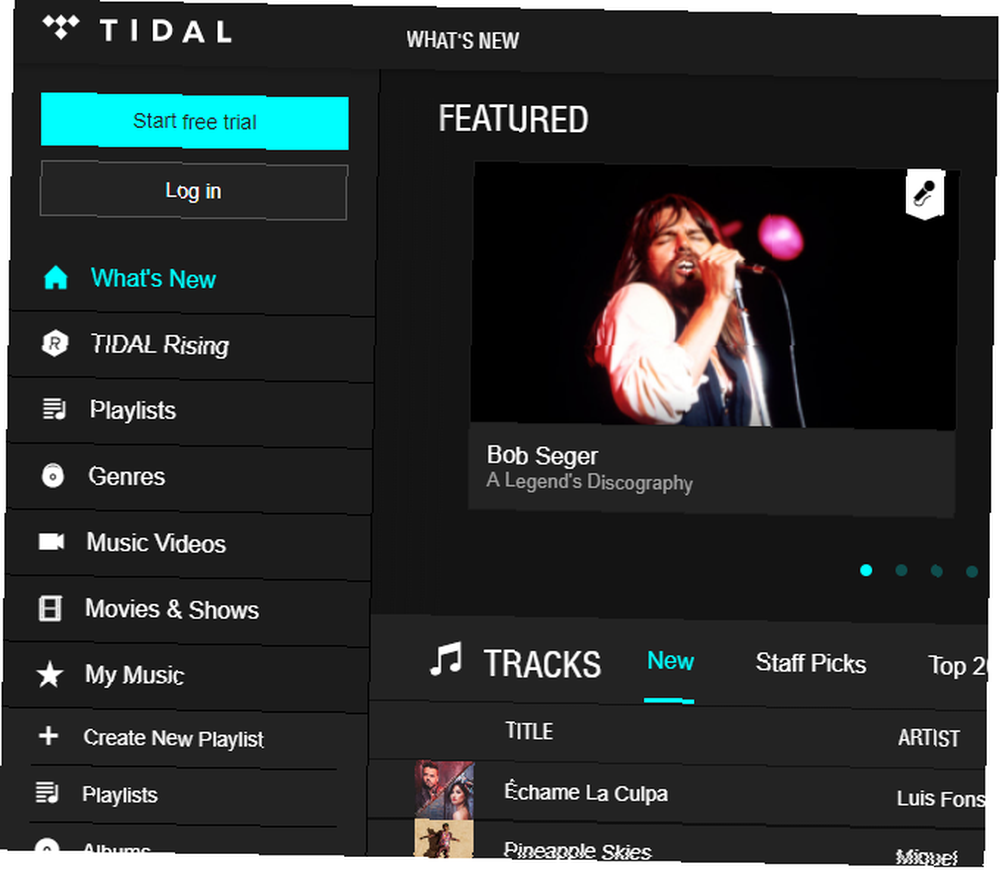Click the microphone badge on featured image
The height and width of the screenshot is (870, 1000).
[x=924, y=194]
